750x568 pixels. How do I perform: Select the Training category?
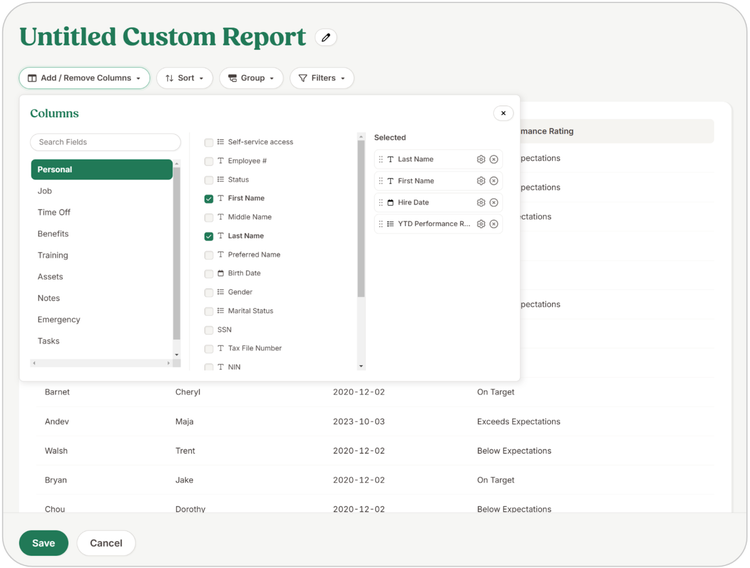point(101,256)
